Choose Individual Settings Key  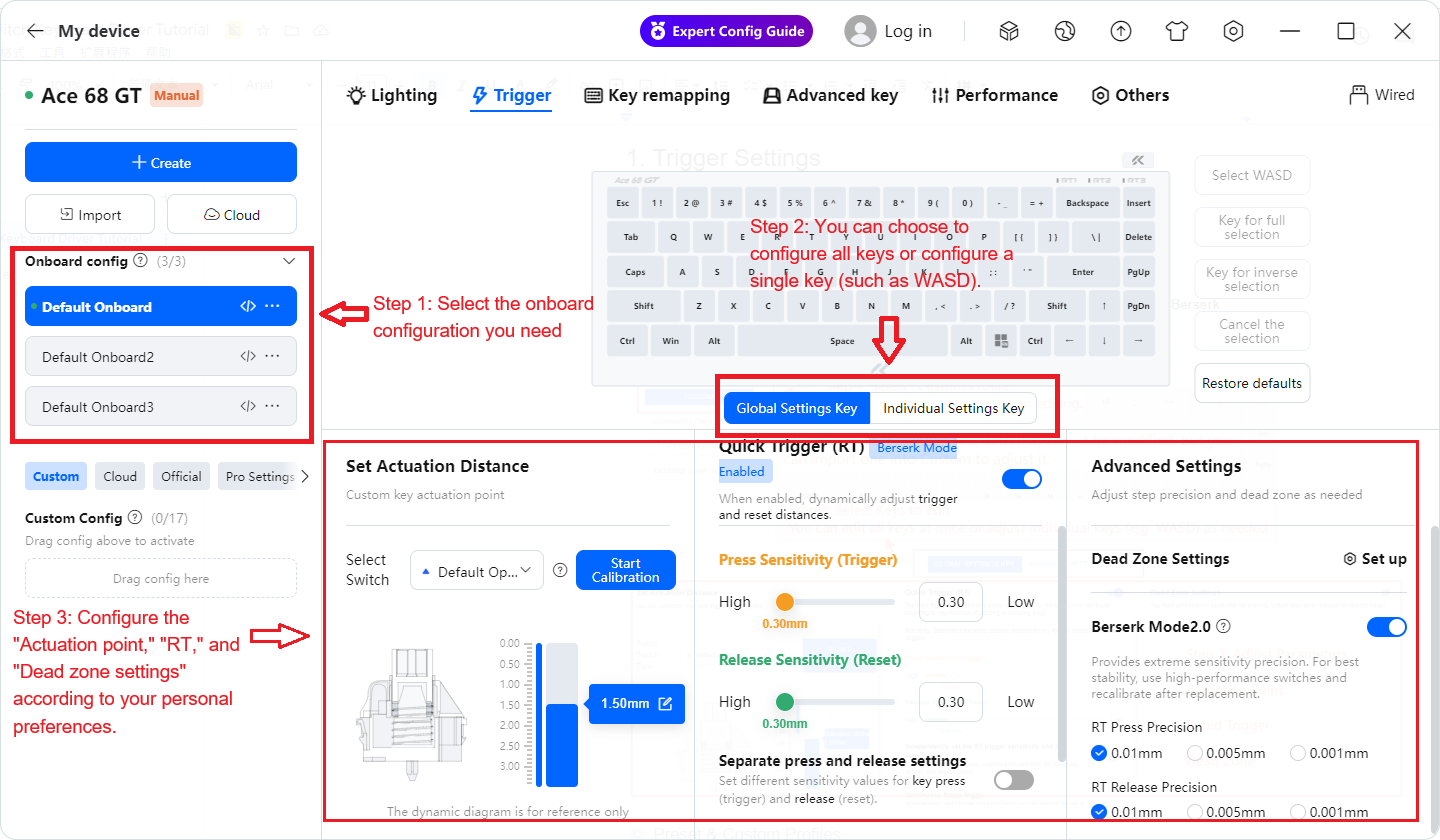tap(953, 408)
